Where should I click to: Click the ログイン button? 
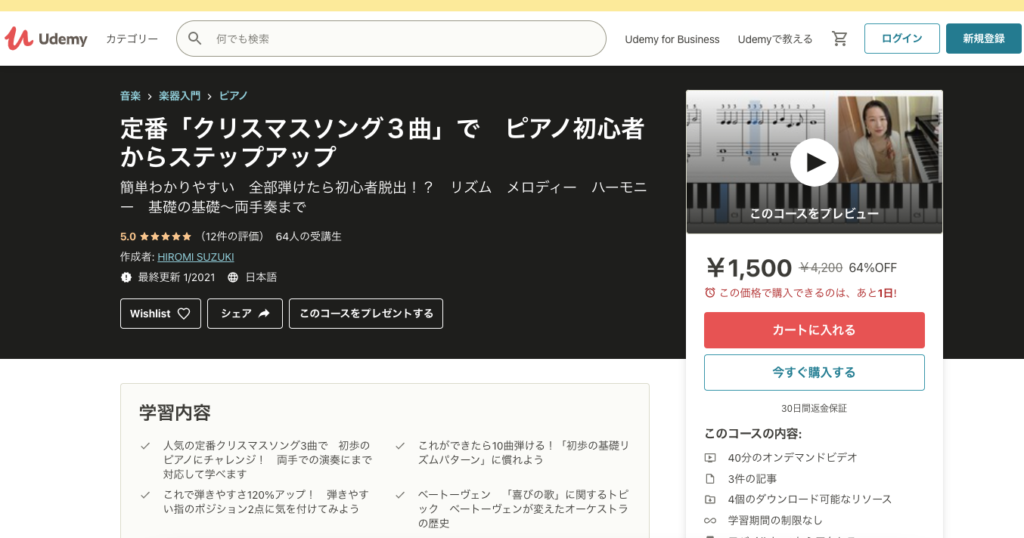tap(901, 39)
